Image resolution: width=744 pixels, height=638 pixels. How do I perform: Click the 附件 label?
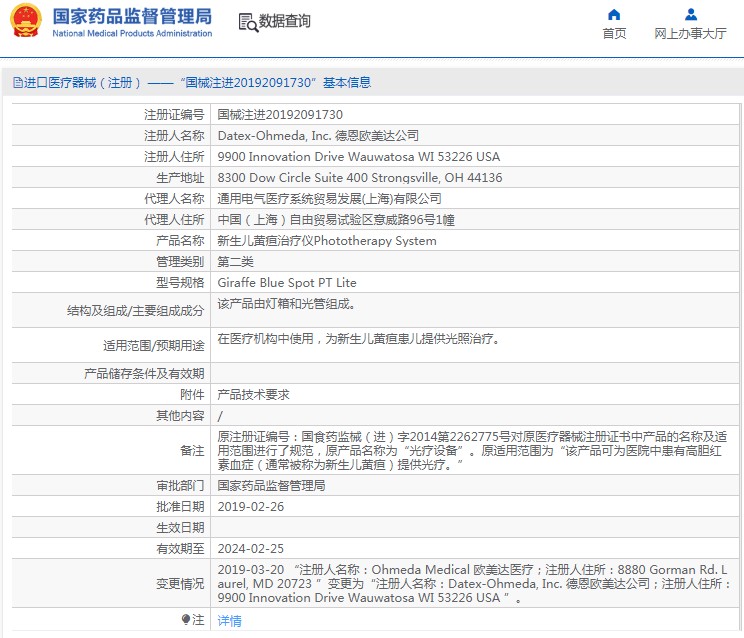(x=192, y=395)
